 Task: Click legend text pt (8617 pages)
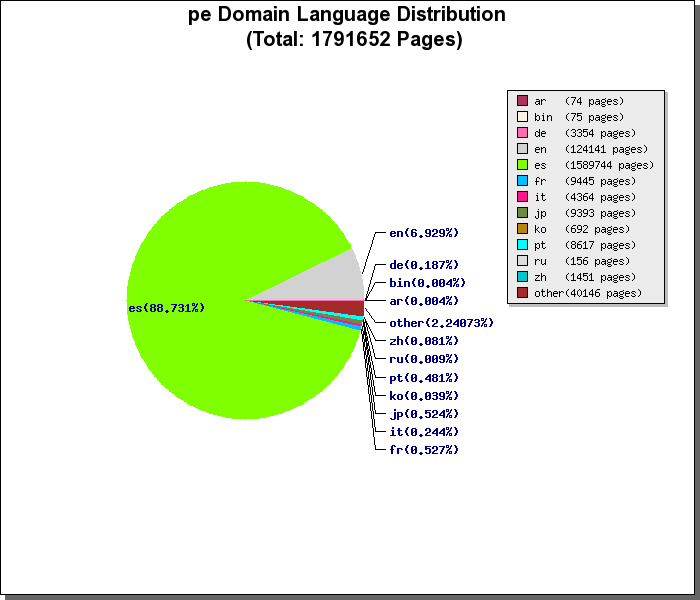point(585,245)
